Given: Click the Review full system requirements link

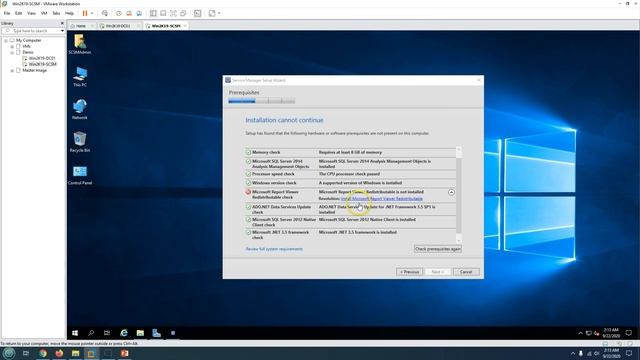Looking at the screenshot, I should [x=274, y=249].
